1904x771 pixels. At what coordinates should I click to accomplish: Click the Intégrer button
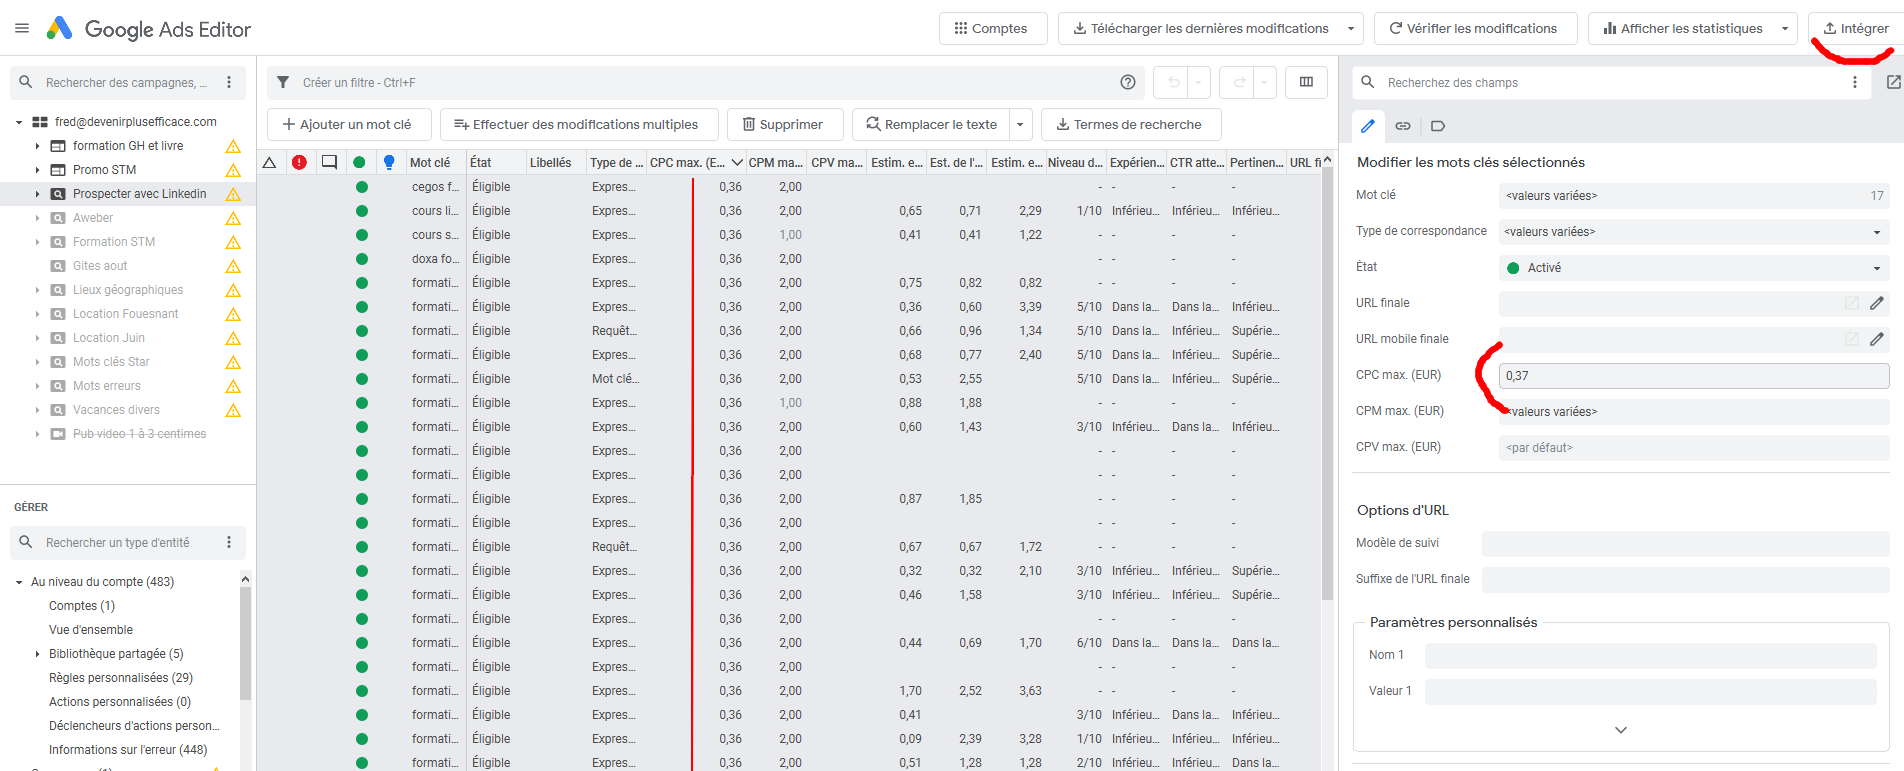pos(1857,28)
